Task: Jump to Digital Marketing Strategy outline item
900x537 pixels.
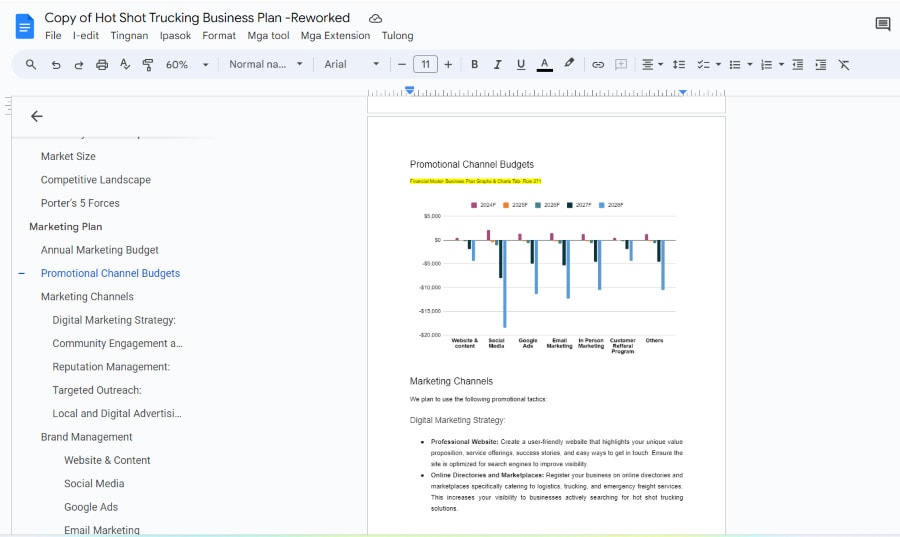Action: 114,320
